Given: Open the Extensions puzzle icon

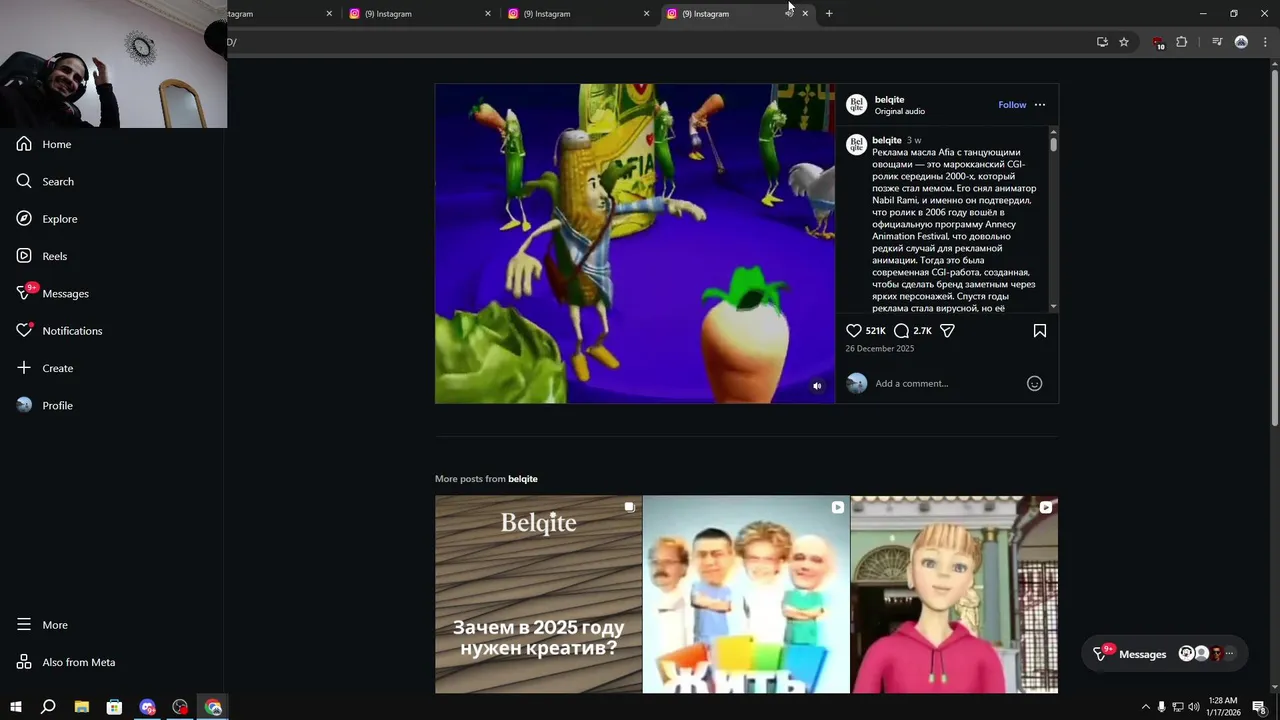Looking at the screenshot, I should pos(1182,42).
